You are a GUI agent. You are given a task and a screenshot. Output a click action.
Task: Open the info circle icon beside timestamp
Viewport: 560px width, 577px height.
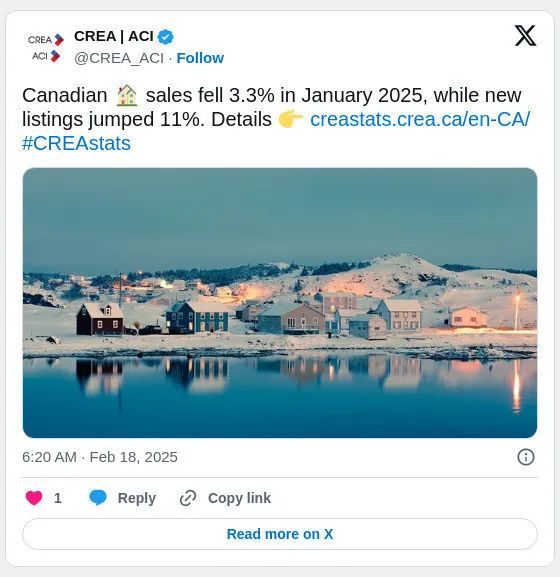point(525,457)
